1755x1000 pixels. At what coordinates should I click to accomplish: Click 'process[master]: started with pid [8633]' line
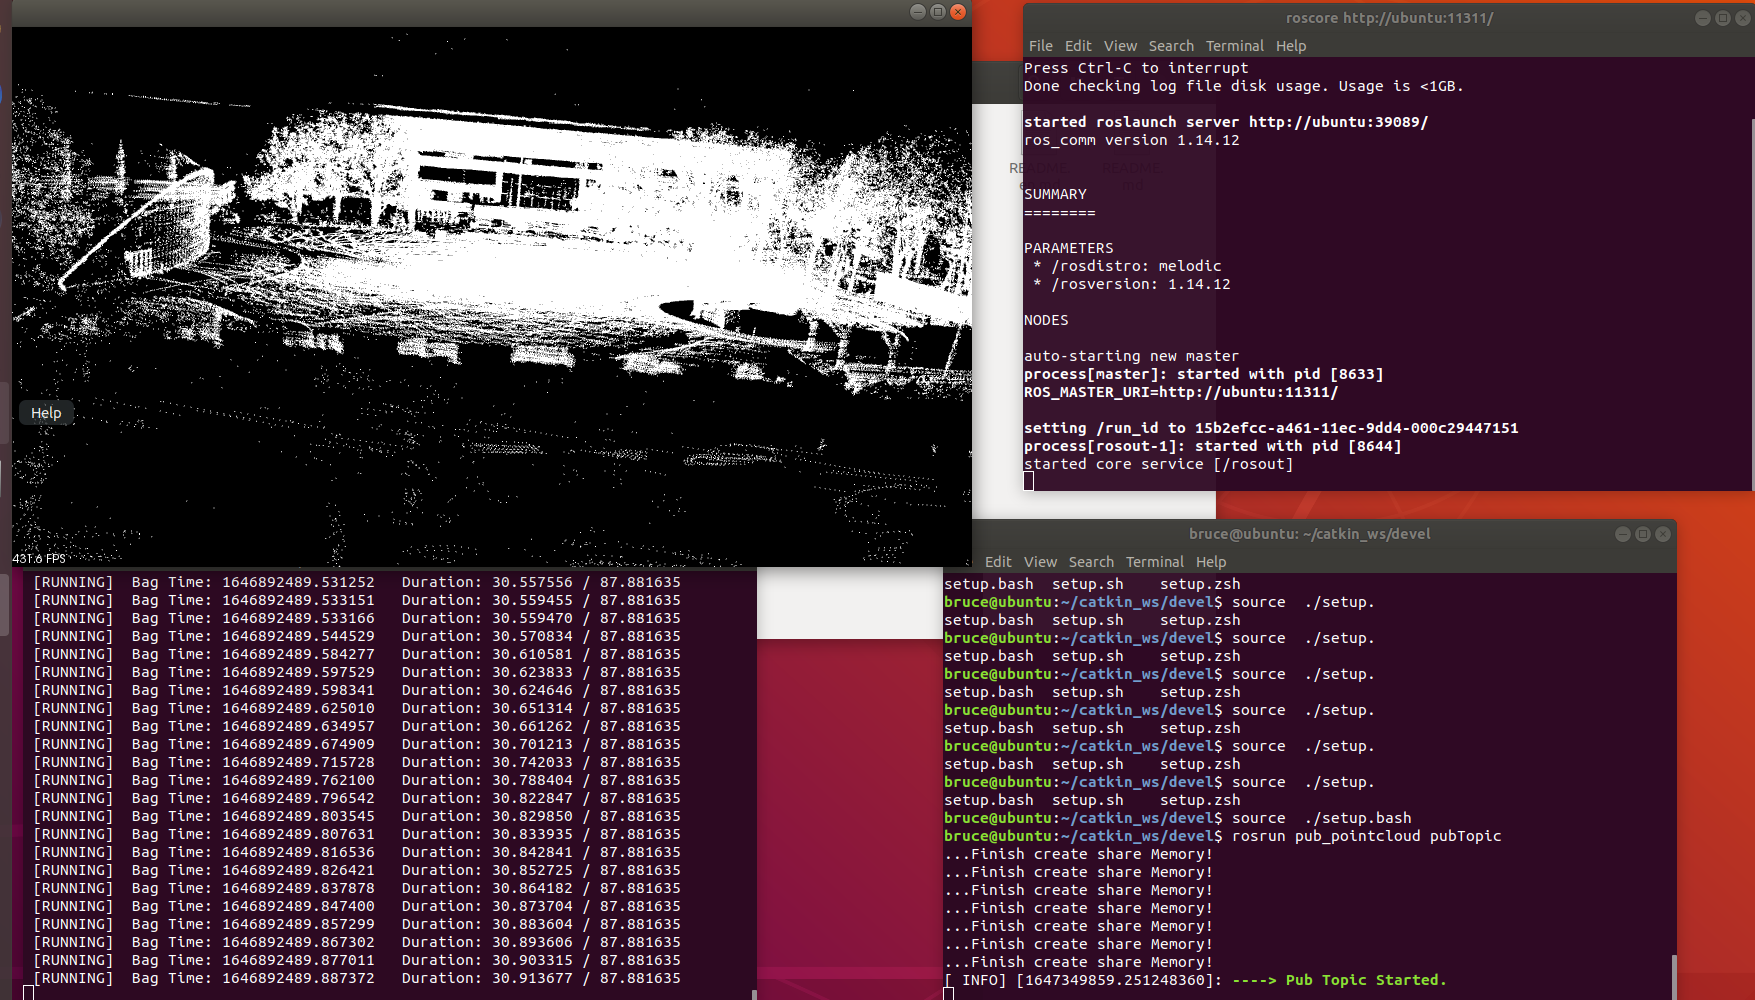click(1203, 374)
